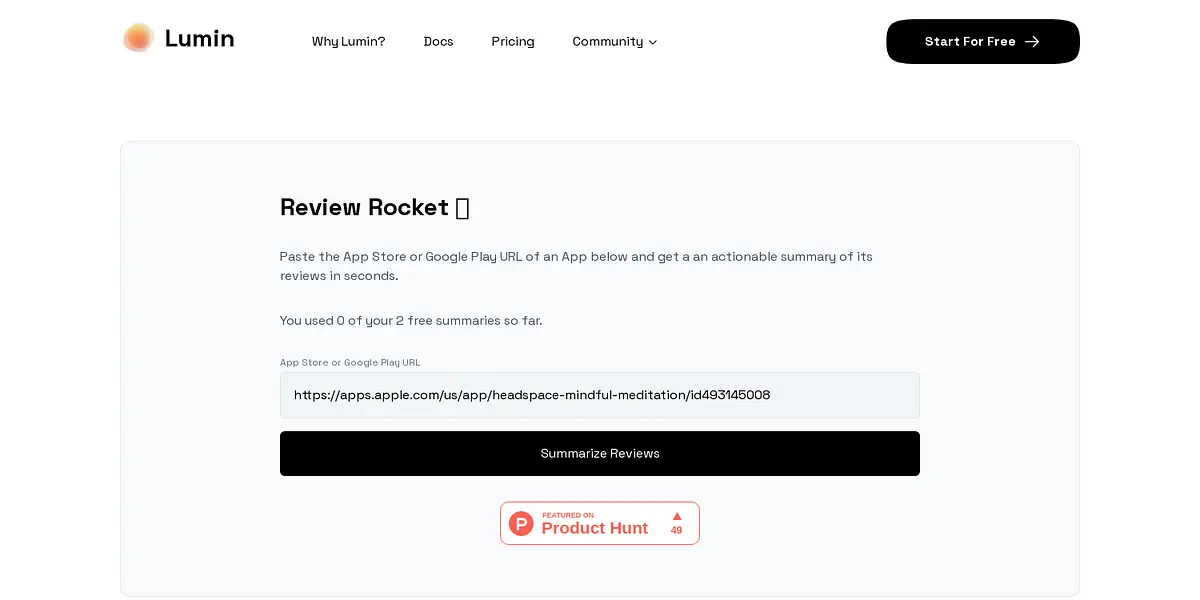Click the orange Lumin orb logo

[138, 38]
